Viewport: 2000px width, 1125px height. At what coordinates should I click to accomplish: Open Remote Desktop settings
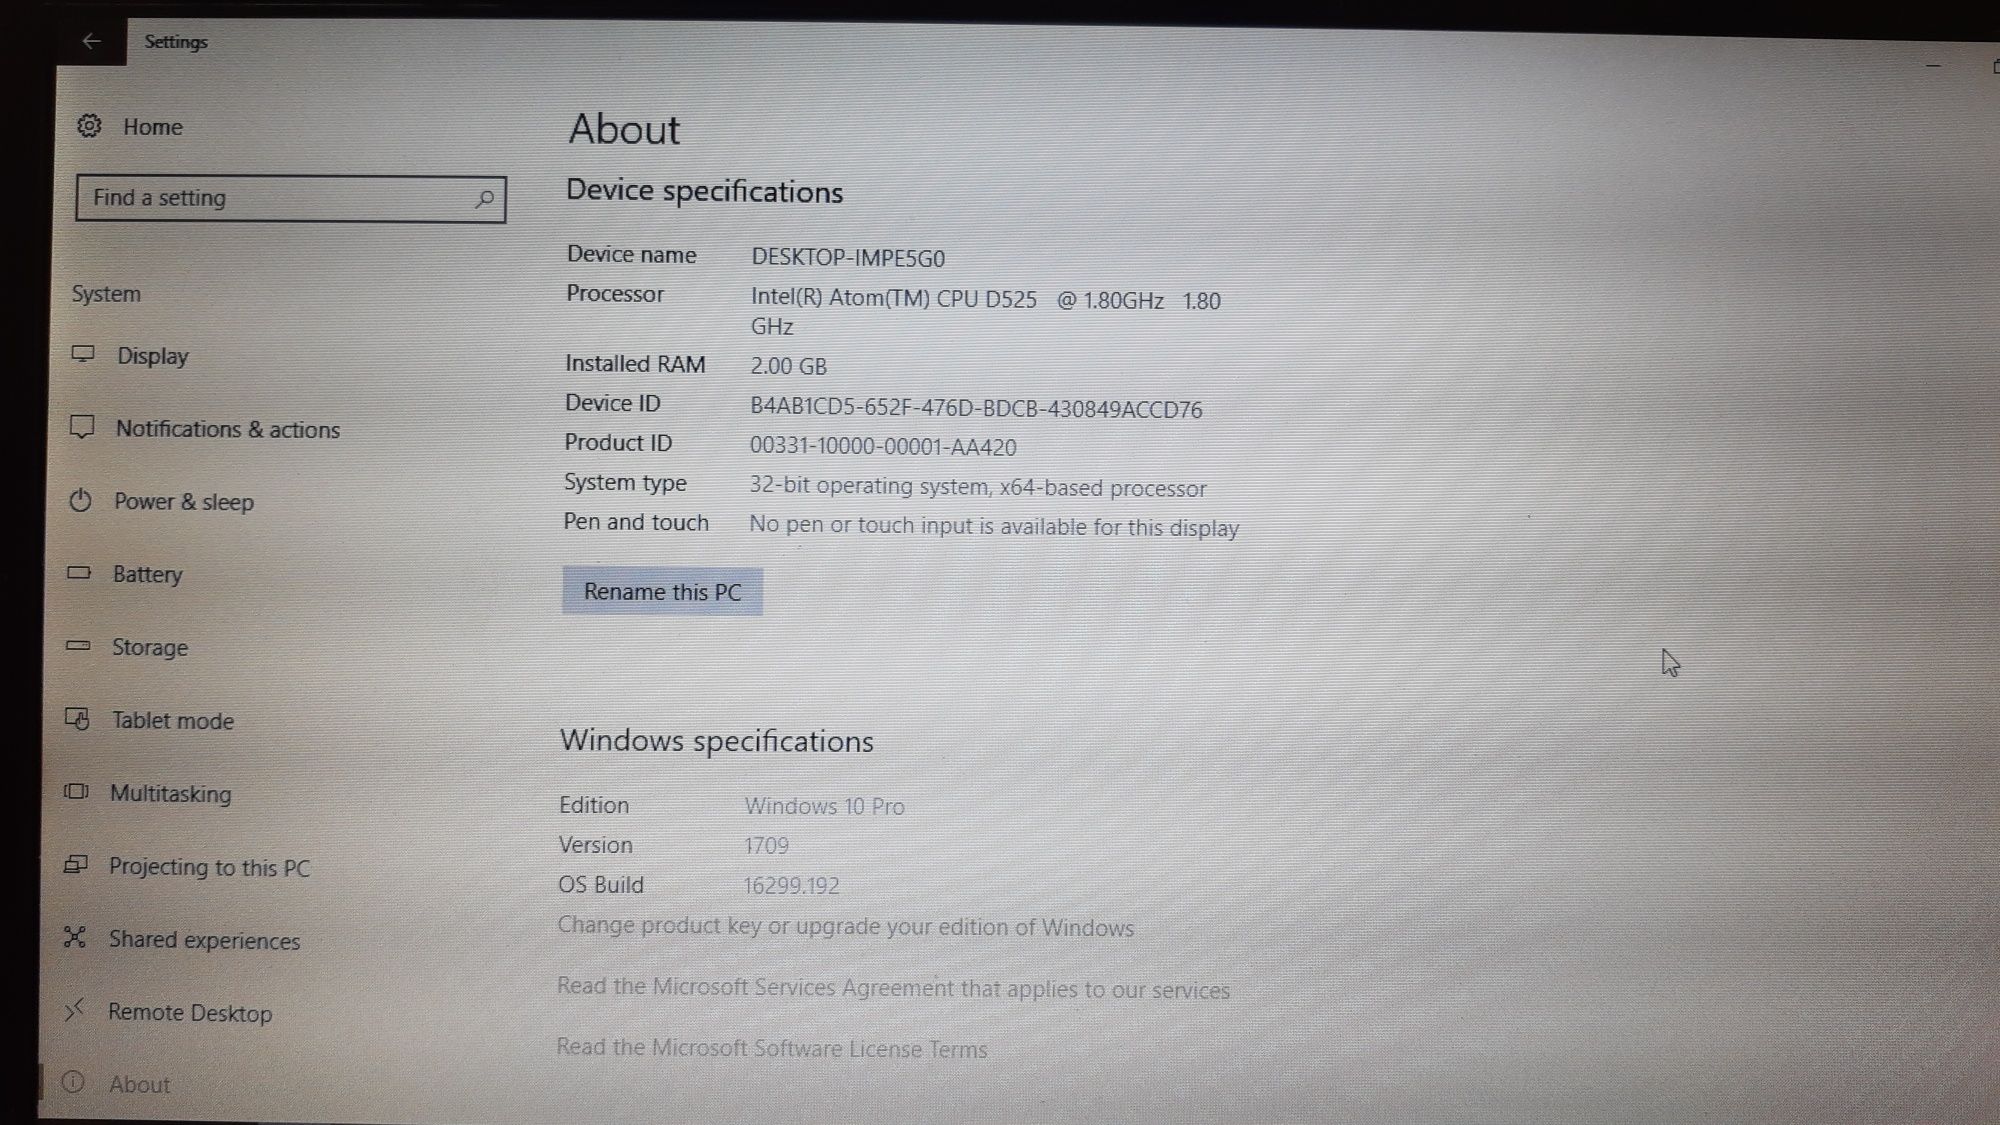coord(190,1012)
